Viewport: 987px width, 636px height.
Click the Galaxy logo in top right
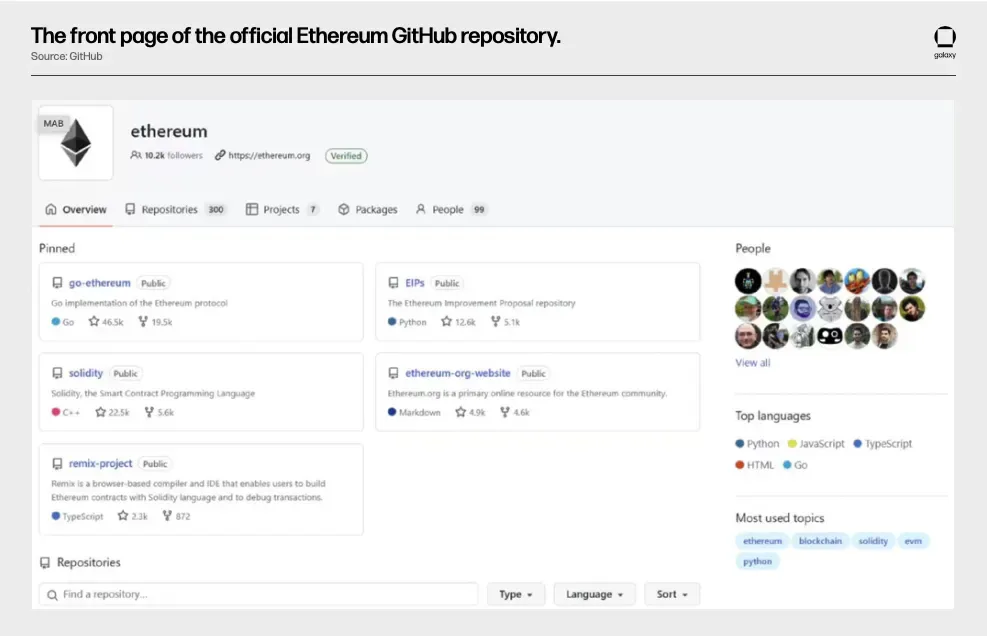(x=944, y=40)
